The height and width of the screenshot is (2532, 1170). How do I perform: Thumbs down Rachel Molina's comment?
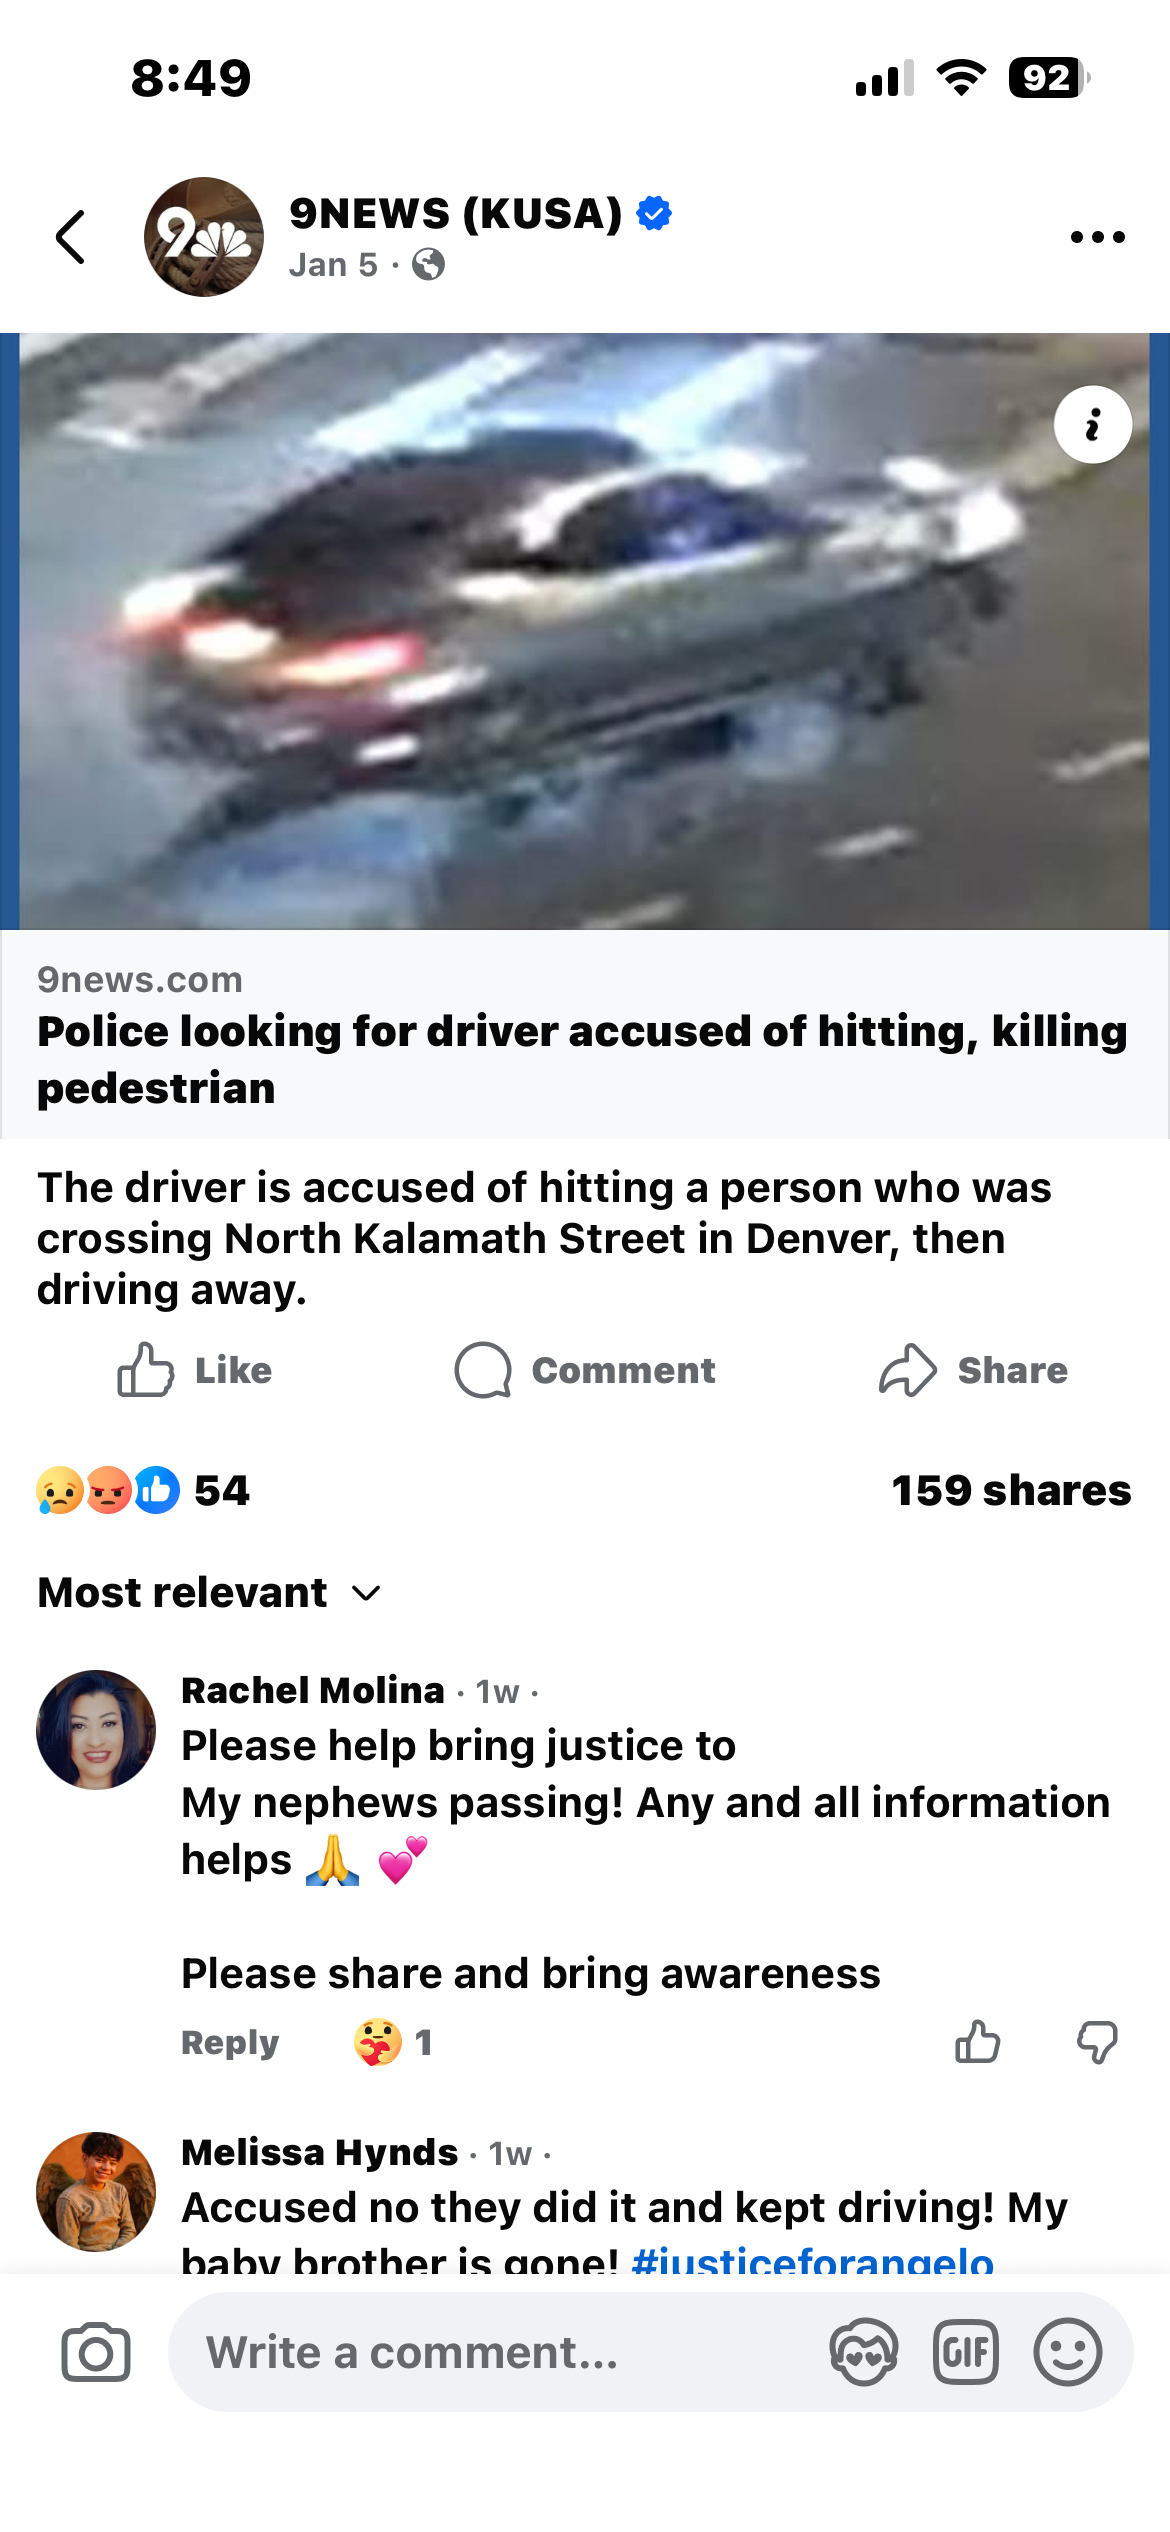(x=1097, y=2042)
